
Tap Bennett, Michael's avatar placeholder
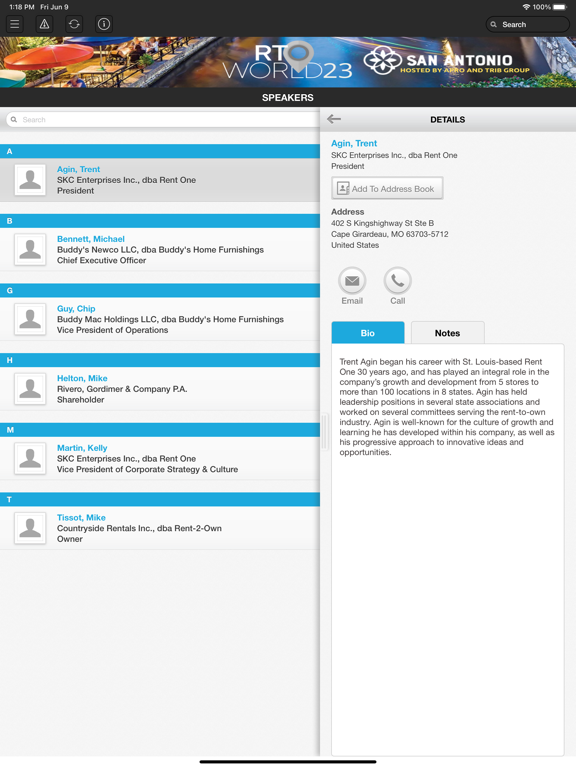tap(30, 249)
